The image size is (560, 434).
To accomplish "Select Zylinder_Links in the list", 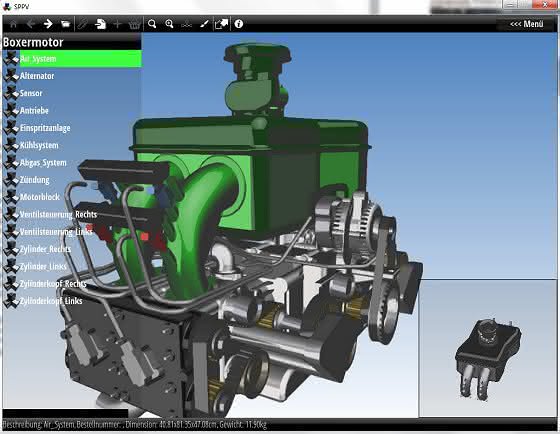I will [x=43, y=266].
